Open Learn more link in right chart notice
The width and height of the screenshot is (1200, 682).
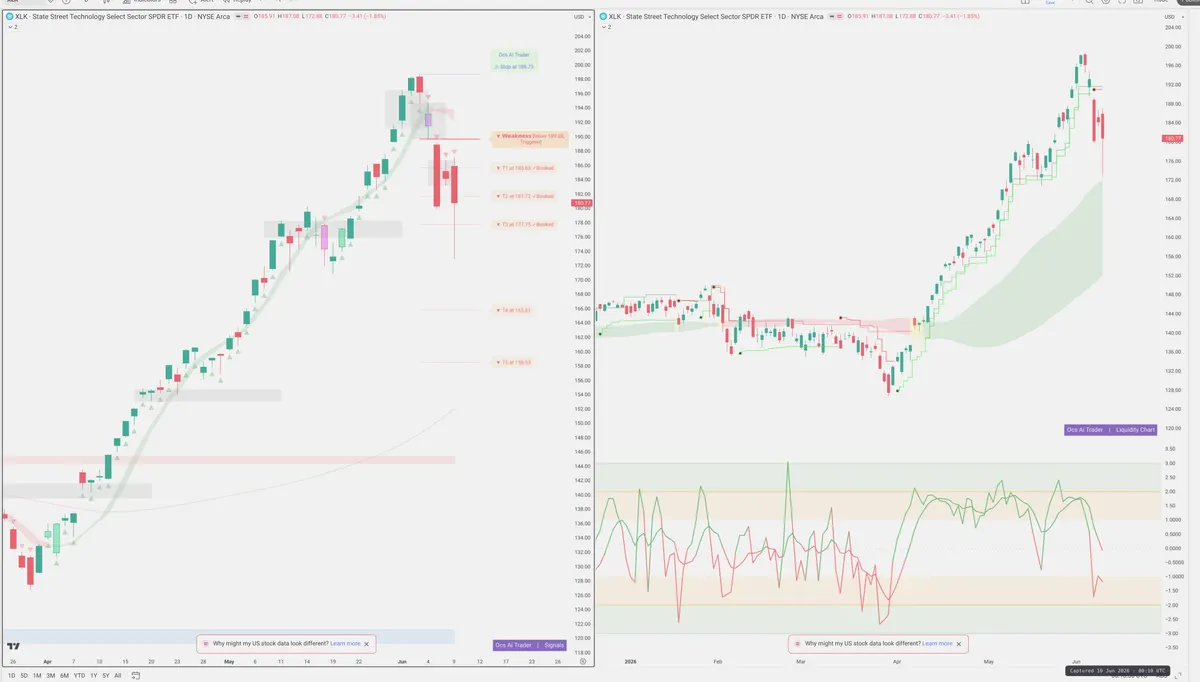pyautogui.click(x=937, y=644)
